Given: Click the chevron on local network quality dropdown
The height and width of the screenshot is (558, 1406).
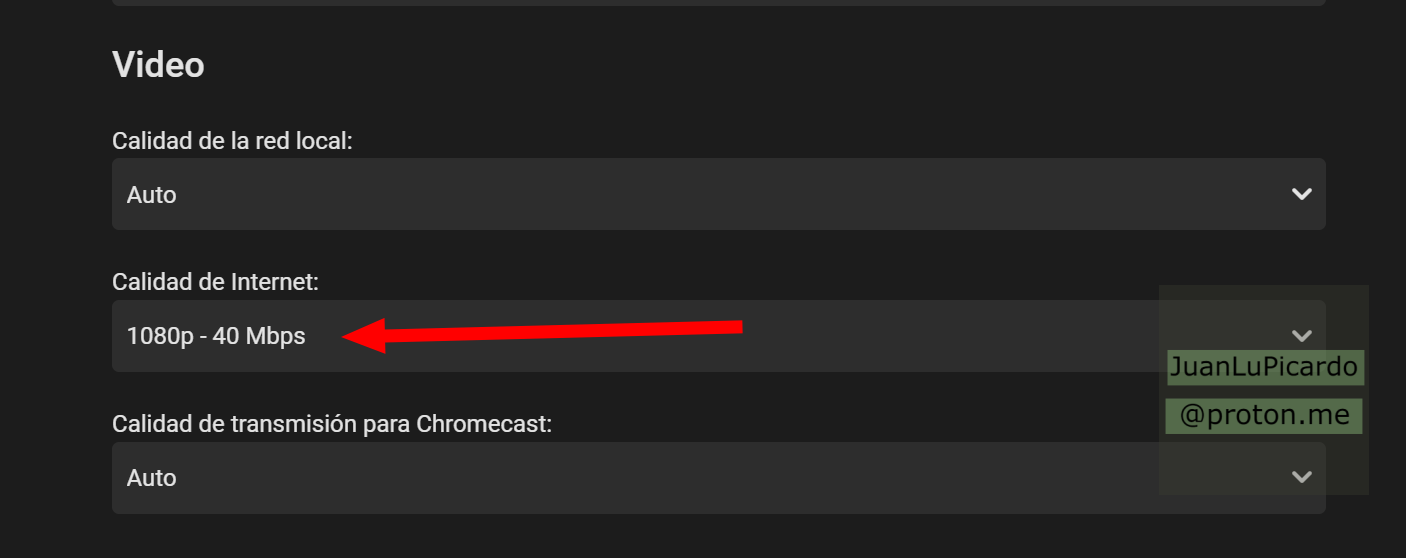Looking at the screenshot, I should pyautogui.click(x=1301, y=194).
